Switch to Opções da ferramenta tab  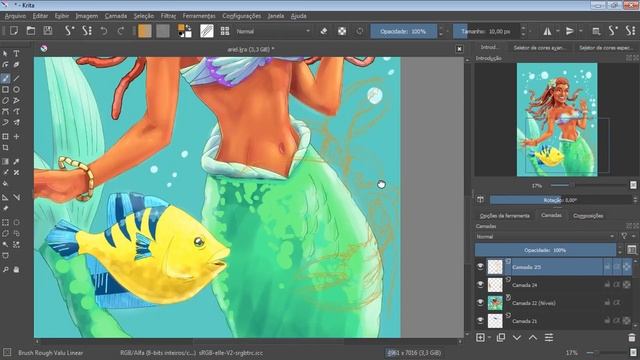pos(504,216)
